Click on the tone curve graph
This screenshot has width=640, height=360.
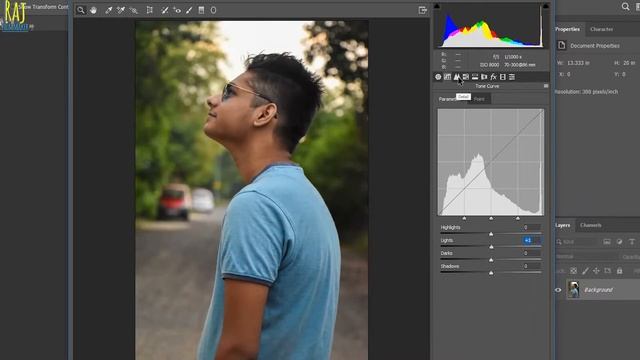click(x=491, y=162)
